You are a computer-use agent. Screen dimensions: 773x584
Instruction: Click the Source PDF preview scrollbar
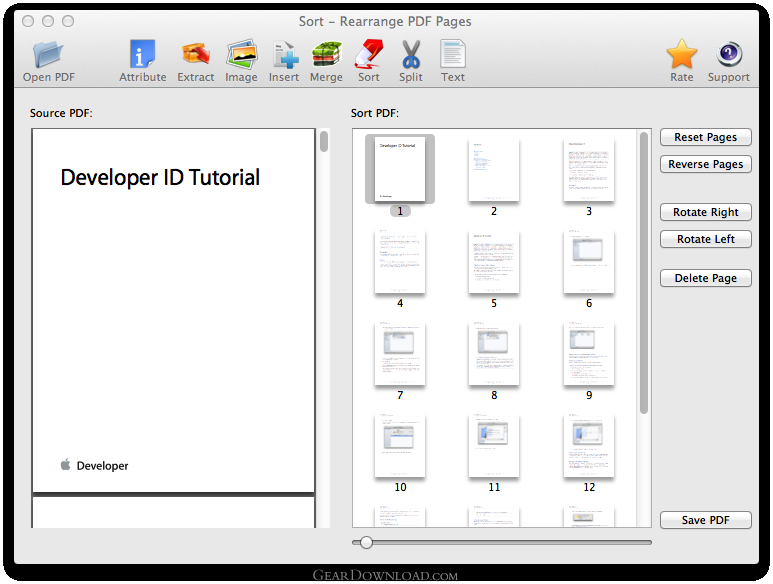pyautogui.click(x=324, y=141)
